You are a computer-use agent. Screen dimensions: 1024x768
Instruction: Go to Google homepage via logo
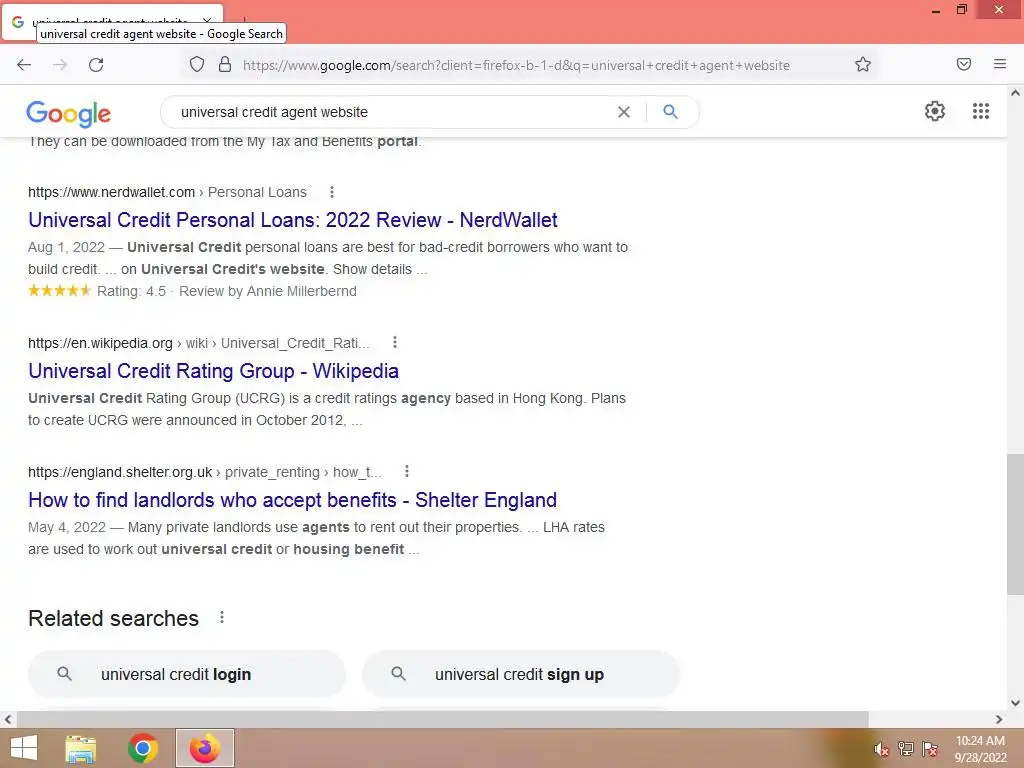tap(69, 114)
